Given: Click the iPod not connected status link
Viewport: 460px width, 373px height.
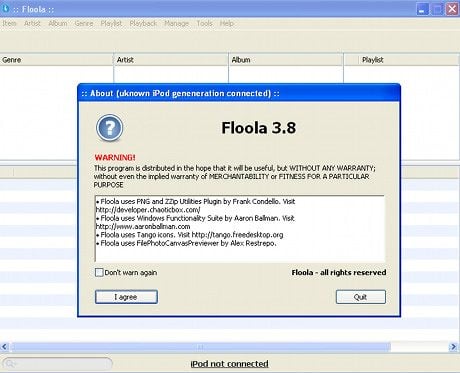Looking at the screenshot, I should click(x=229, y=364).
